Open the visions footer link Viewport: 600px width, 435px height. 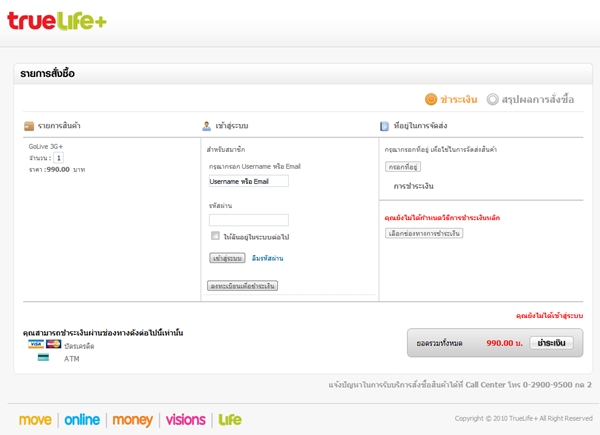186,420
